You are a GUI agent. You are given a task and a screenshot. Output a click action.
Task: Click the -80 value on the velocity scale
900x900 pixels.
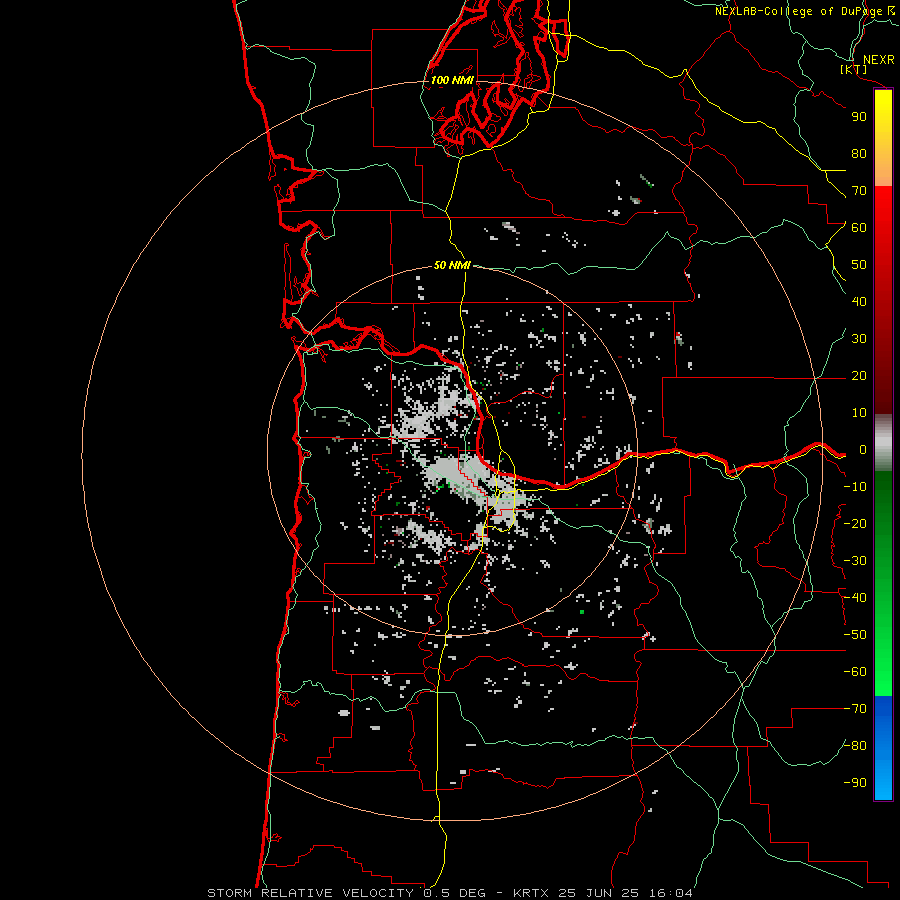pos(855,746)
